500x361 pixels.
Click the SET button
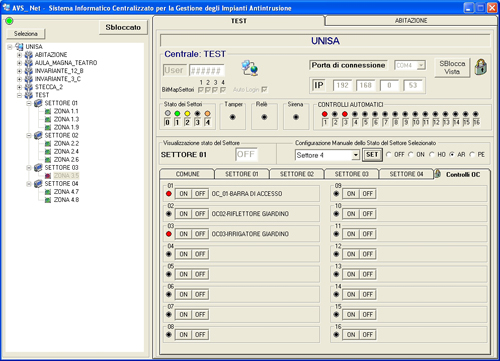[372, 155]
